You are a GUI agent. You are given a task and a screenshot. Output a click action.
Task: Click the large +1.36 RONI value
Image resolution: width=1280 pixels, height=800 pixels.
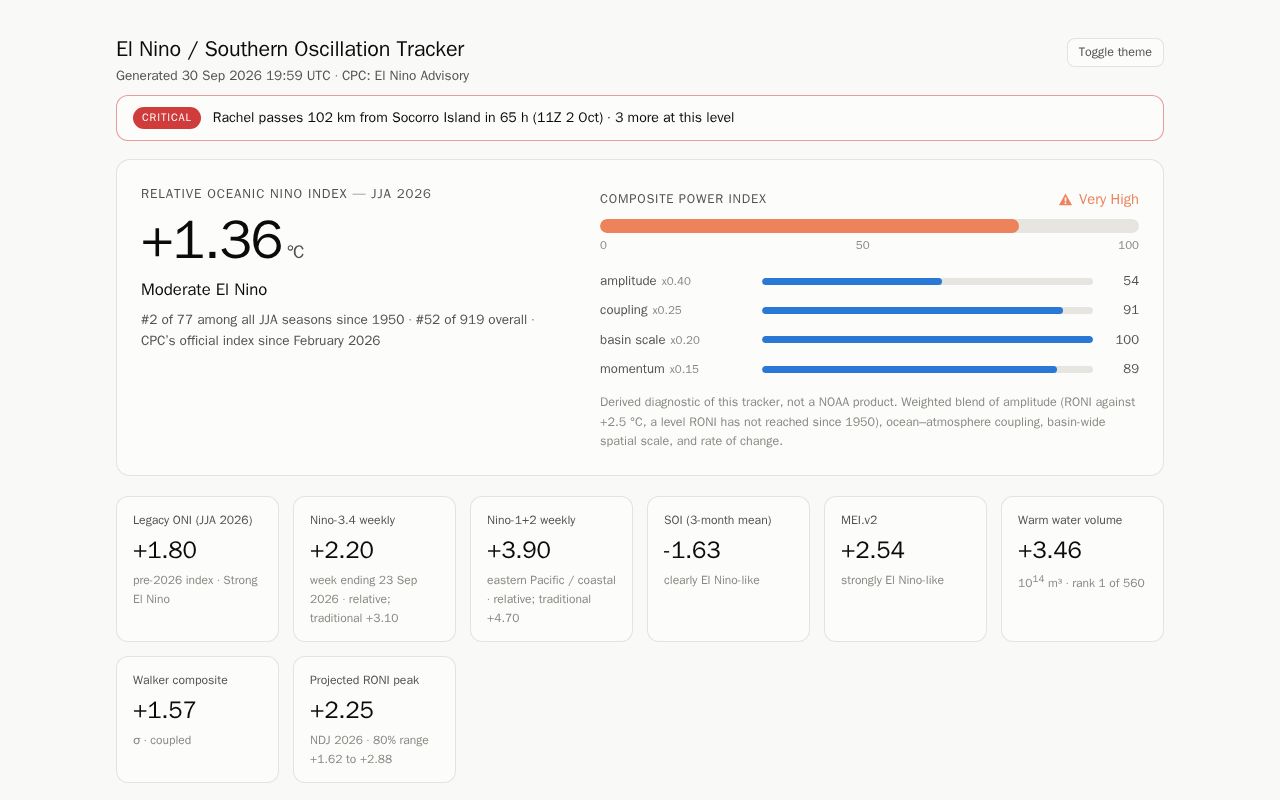(x=211, y=240)
